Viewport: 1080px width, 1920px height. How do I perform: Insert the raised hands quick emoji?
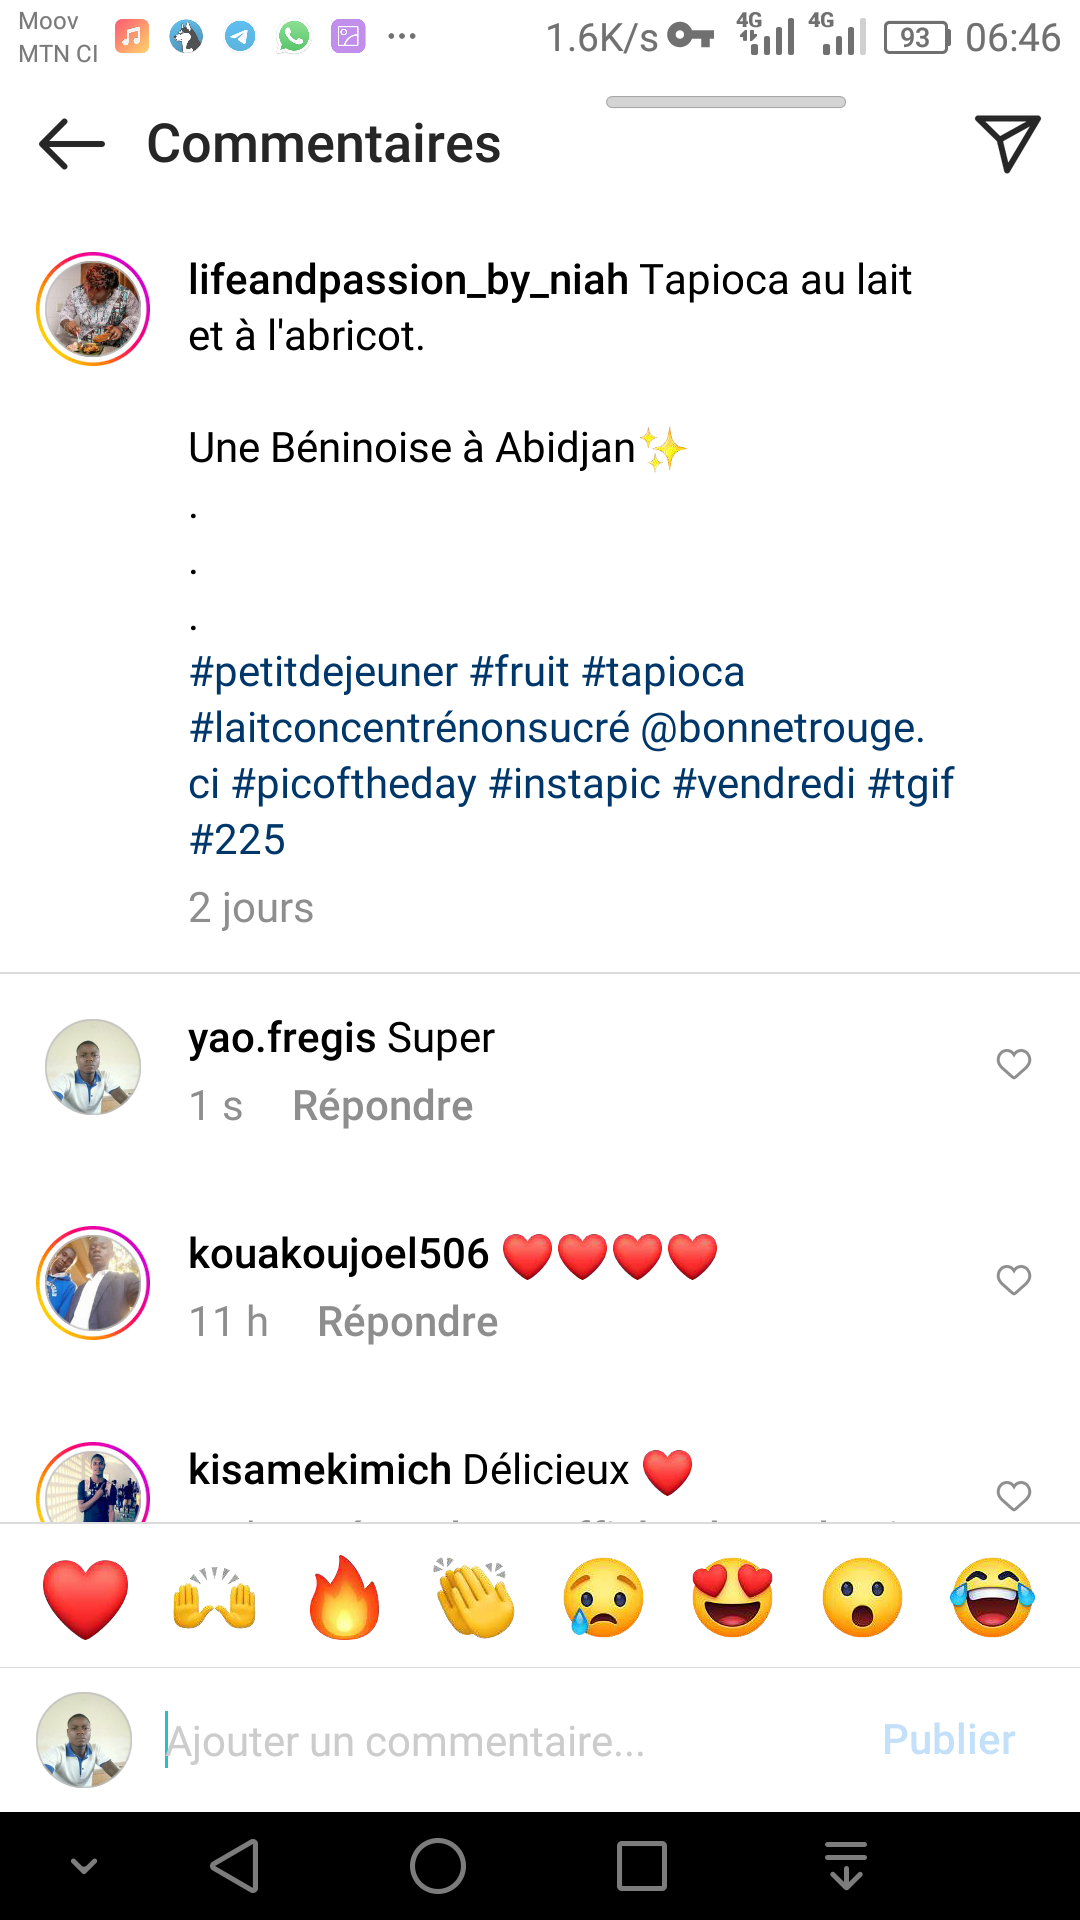tap(215, 1597)
